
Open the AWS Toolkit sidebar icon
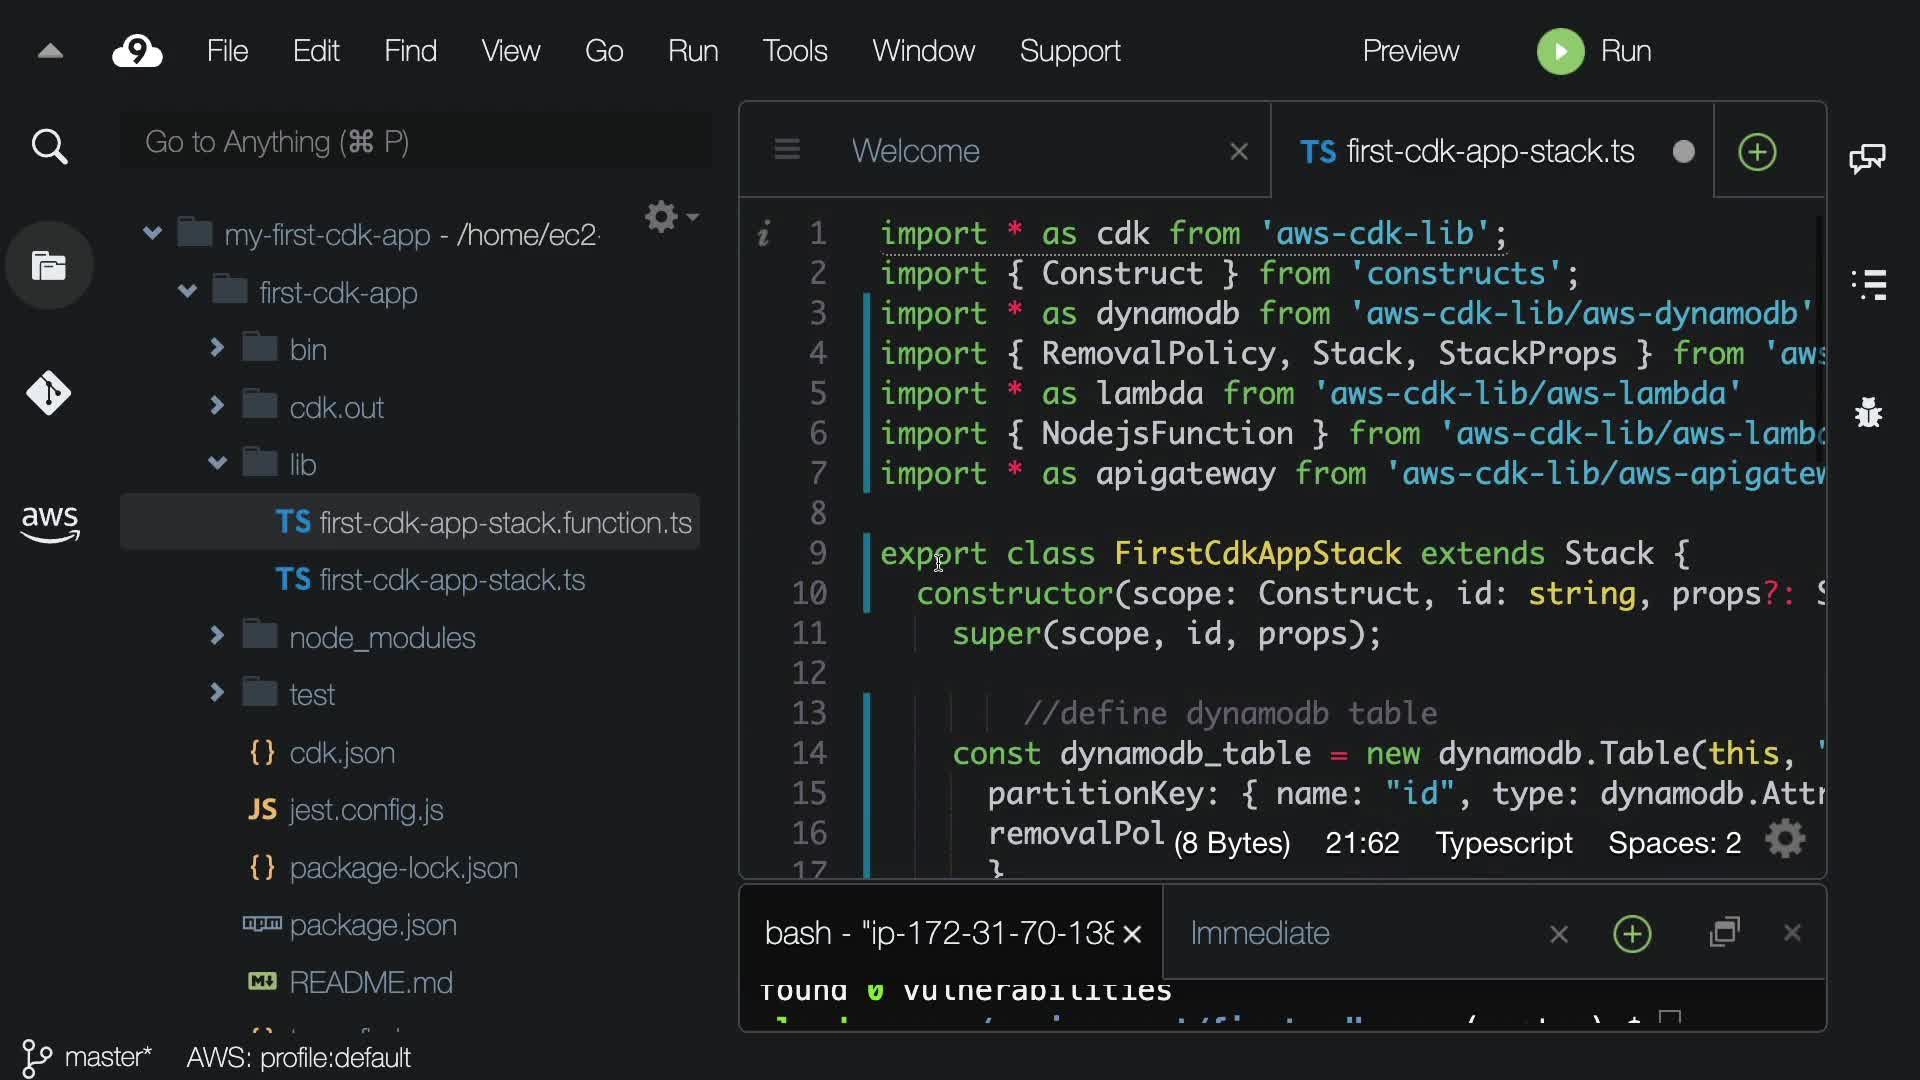(49, 522)
